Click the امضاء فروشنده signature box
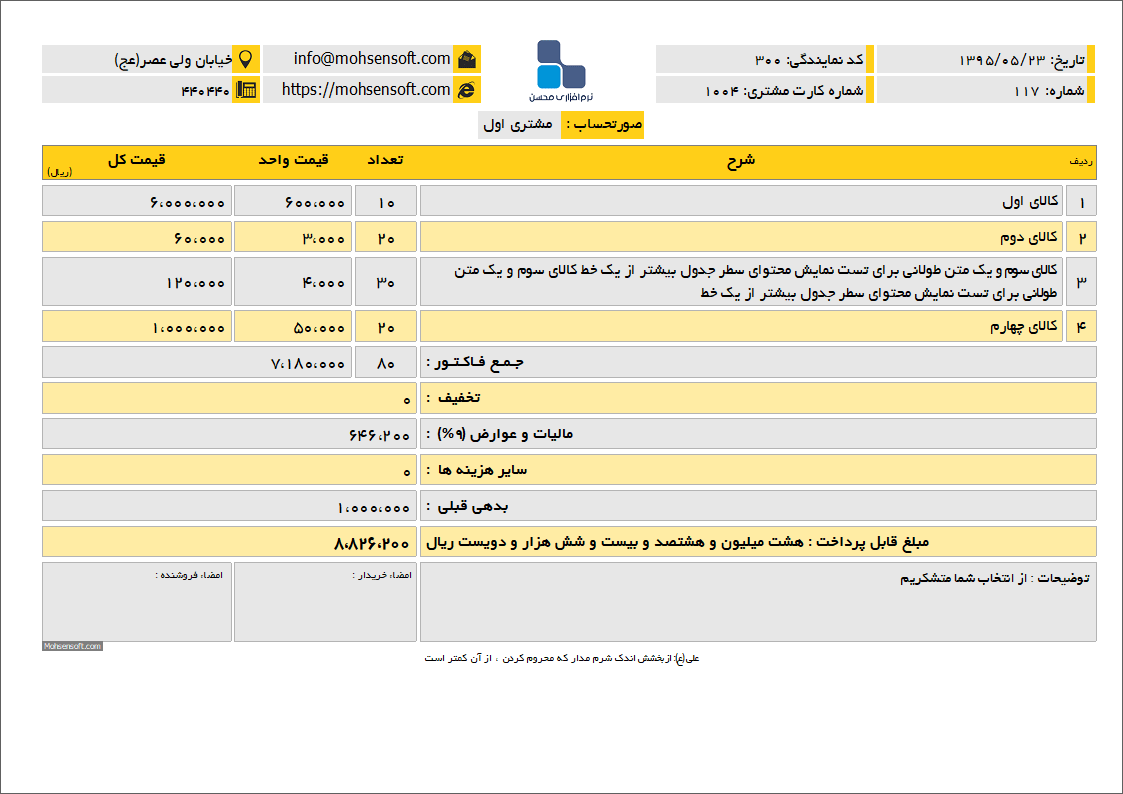 (136, 600)
